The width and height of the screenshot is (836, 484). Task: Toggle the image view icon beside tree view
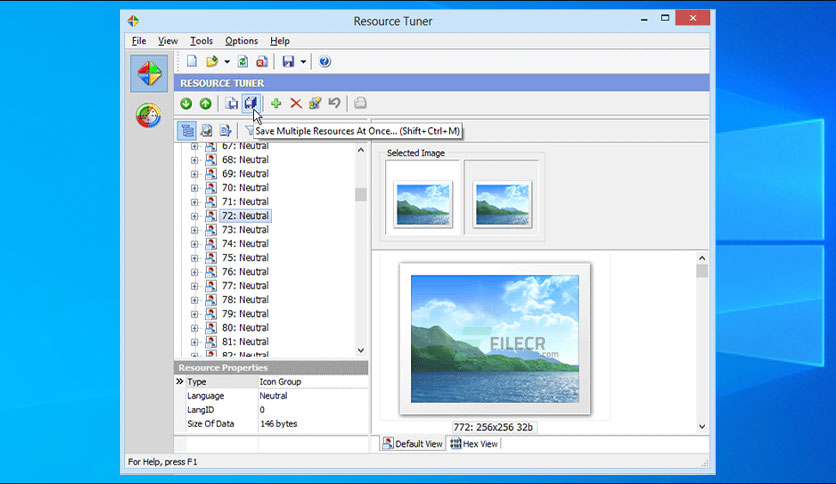(x=206, y=130)
